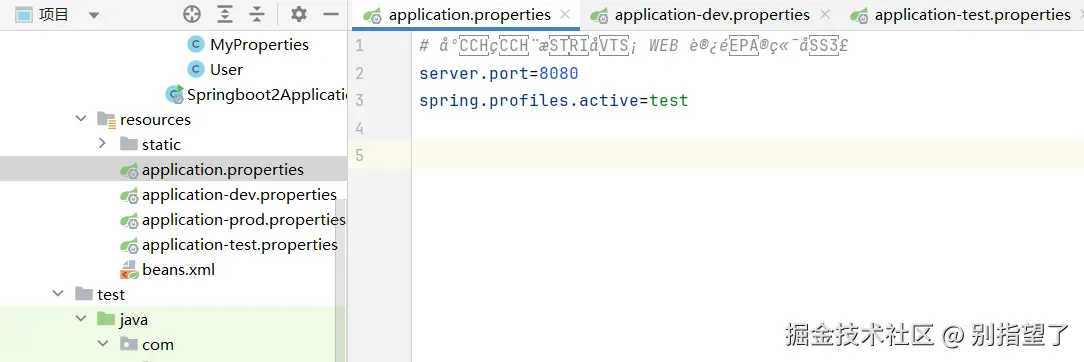Screen dimensions: 1084x362
Task: Click the green java test folder icon
Action: [x=106, y=319]
